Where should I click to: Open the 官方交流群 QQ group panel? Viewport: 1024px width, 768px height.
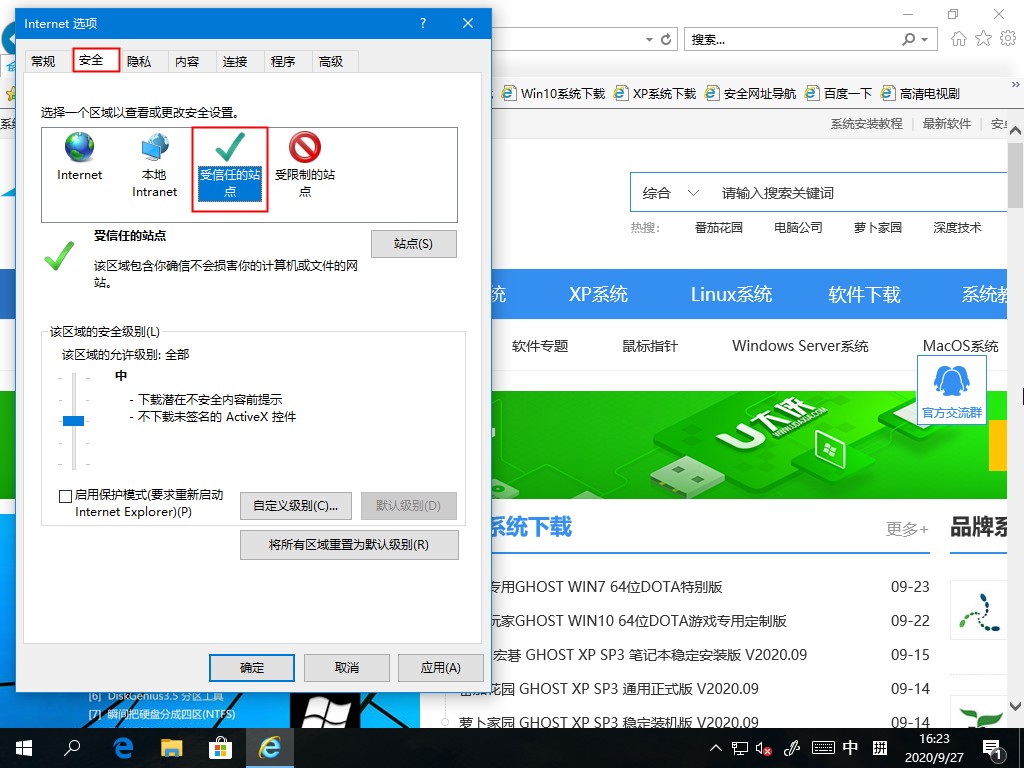(x=950, y=390)
